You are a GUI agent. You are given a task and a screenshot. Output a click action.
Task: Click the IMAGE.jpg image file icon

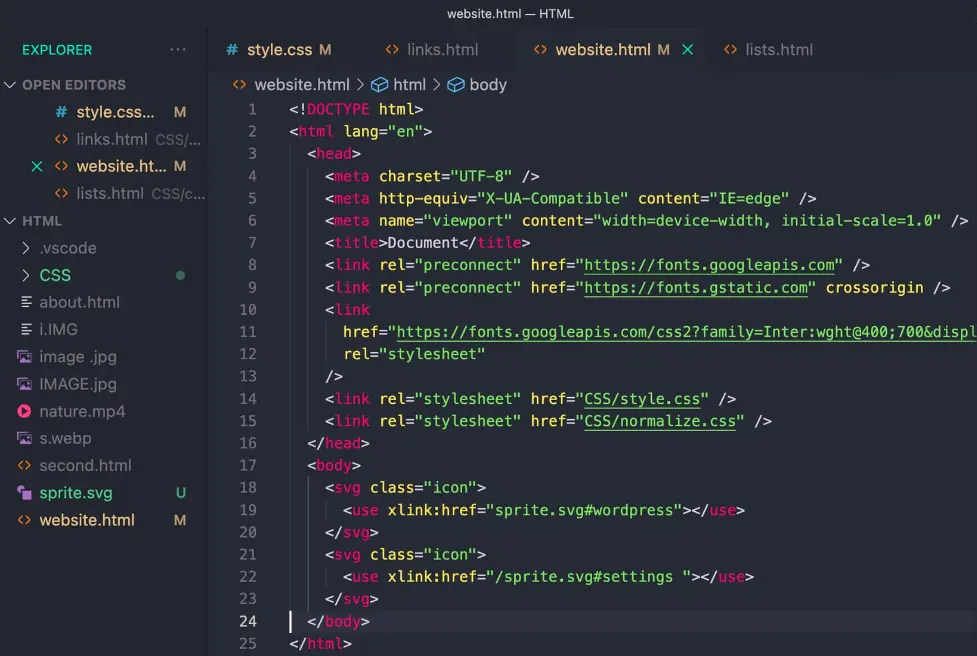tap(25, 384)
